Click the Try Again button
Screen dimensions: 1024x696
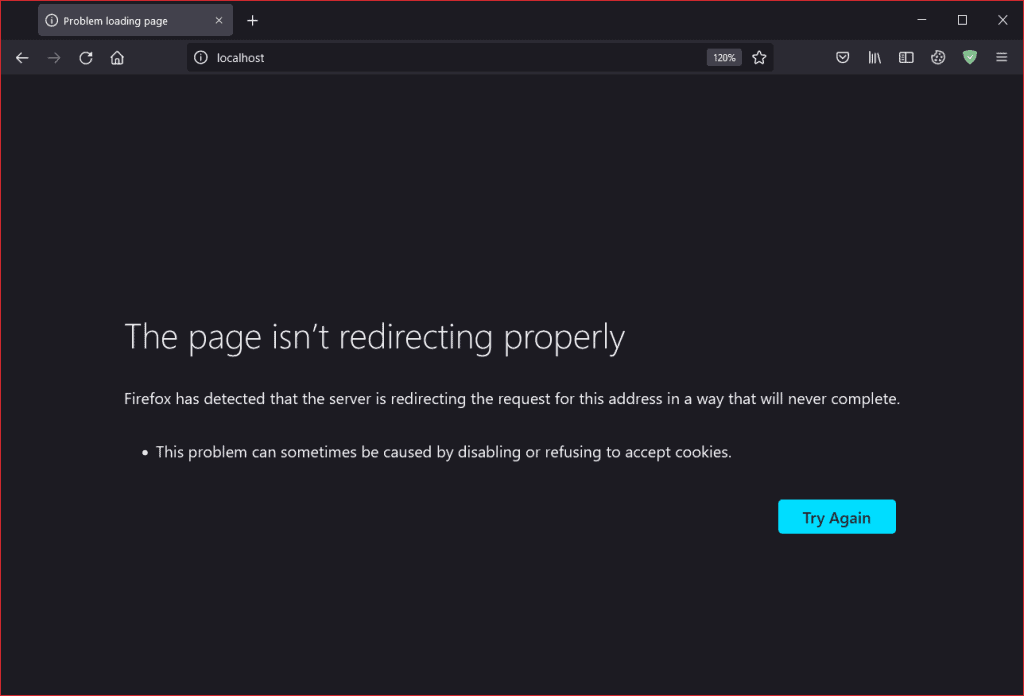(x=837, y=517)
